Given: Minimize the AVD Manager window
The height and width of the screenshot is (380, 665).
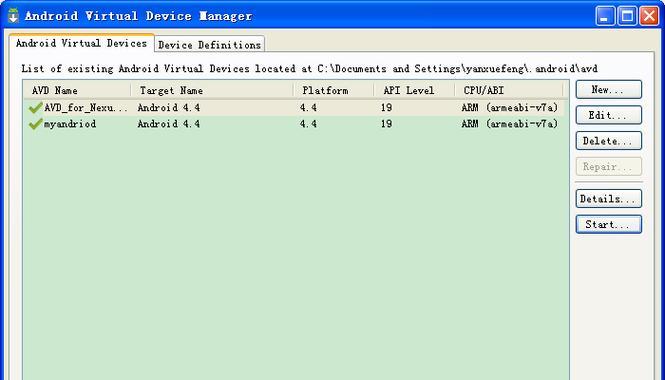Looking at the screenshot, I should [604, 16].
